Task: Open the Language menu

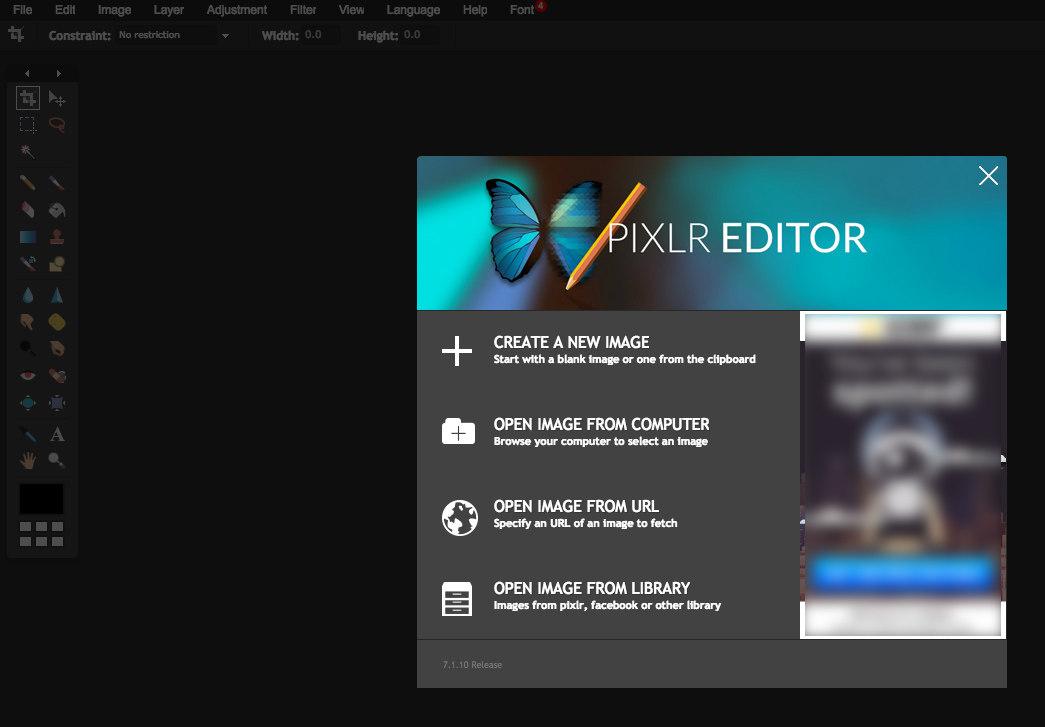Action: pos(413,10)
